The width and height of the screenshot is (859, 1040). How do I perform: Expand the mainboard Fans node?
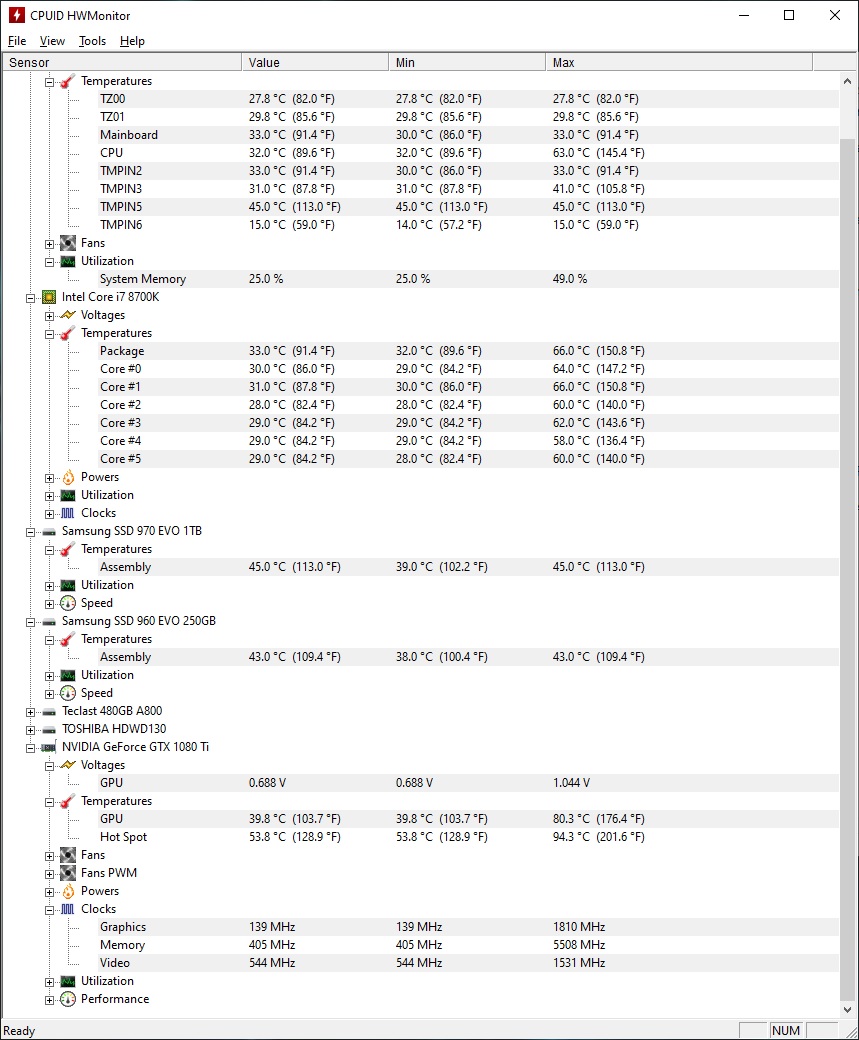click(49, 244)
